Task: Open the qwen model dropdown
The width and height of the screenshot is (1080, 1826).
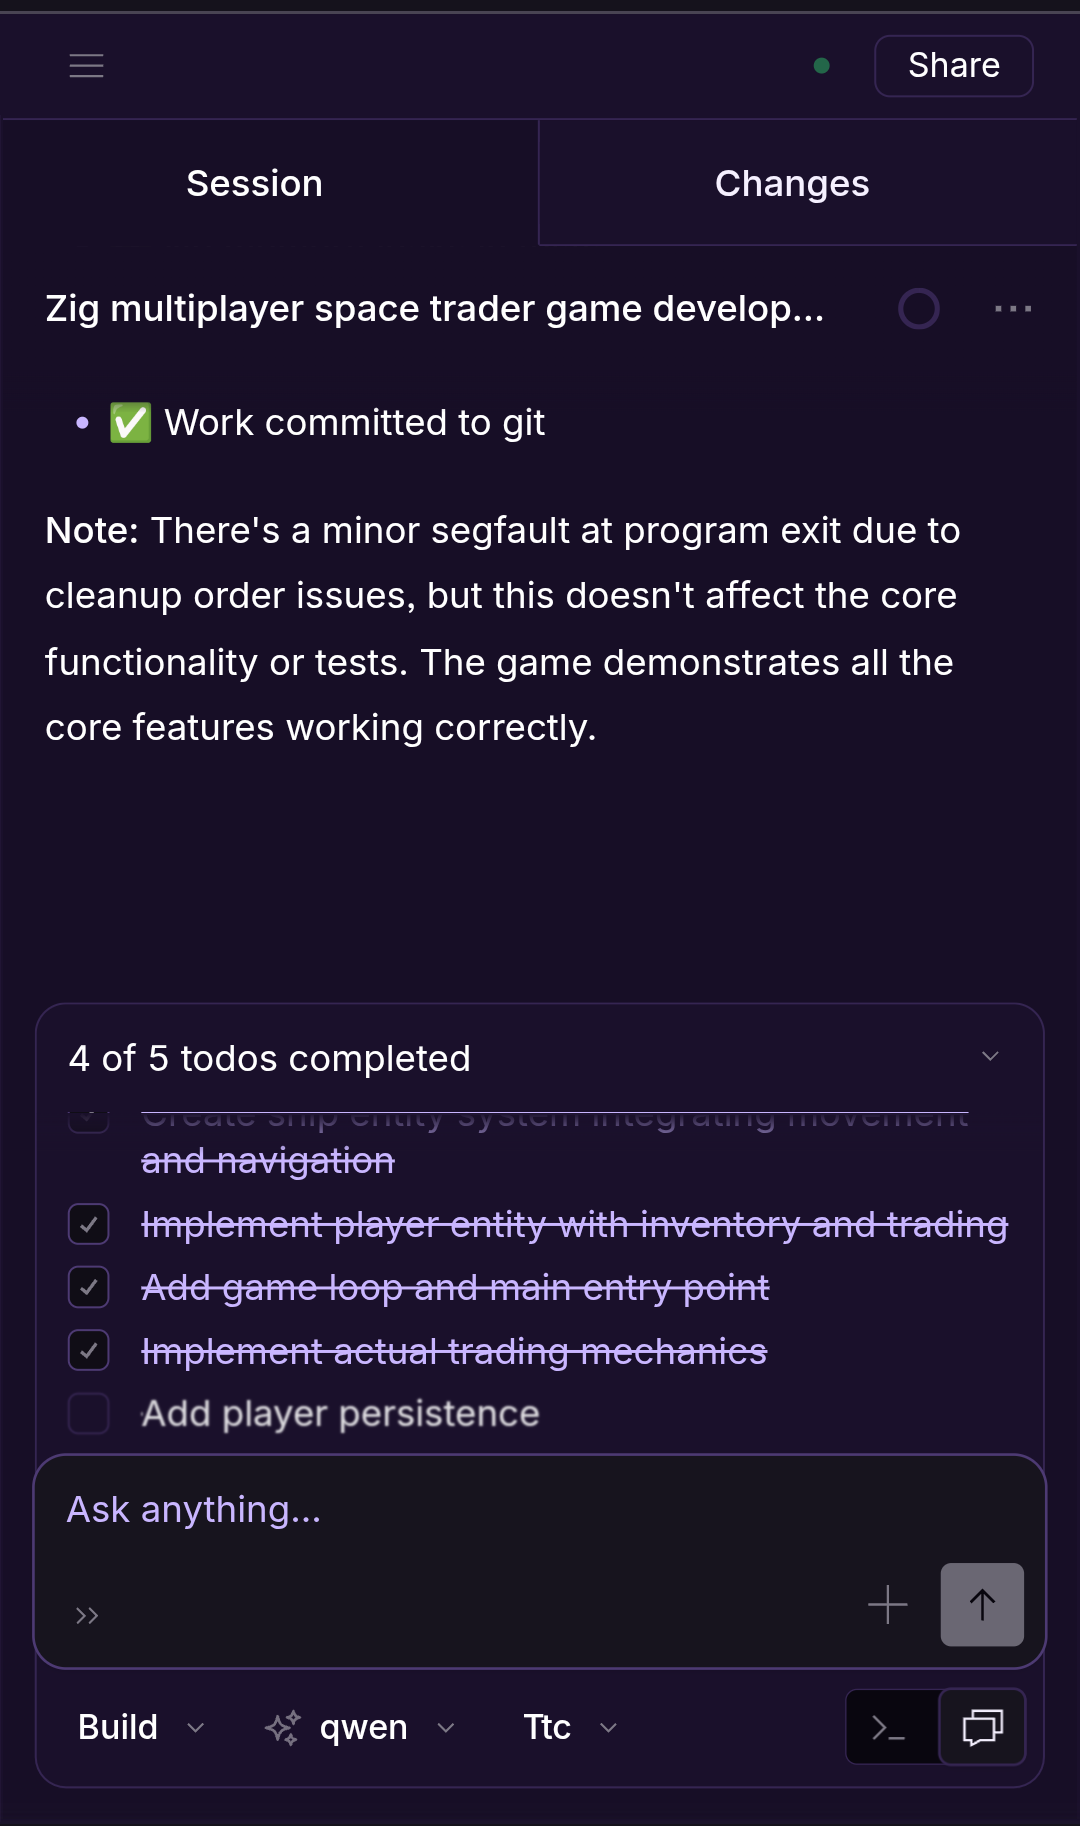Action: [x=361, y=1727]
